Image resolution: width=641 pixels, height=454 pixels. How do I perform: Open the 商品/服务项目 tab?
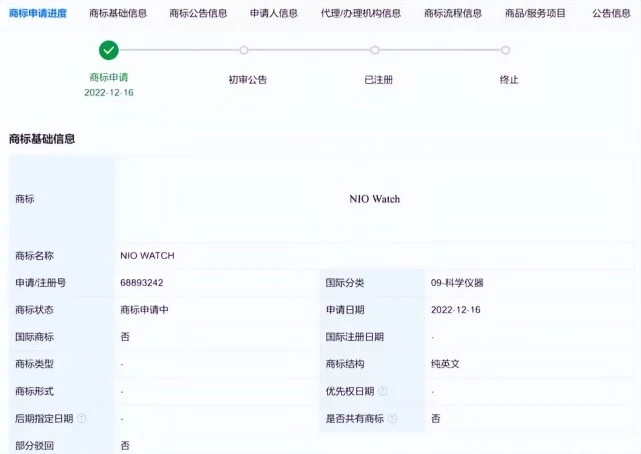(x=535, y=13)
